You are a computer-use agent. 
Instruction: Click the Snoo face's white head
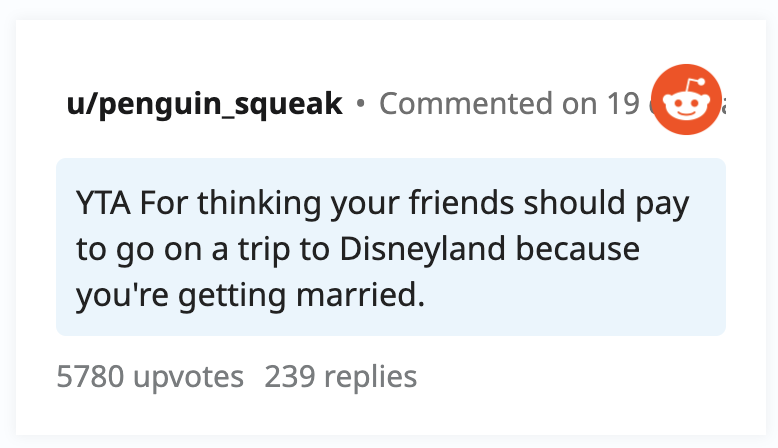[686, 106]
